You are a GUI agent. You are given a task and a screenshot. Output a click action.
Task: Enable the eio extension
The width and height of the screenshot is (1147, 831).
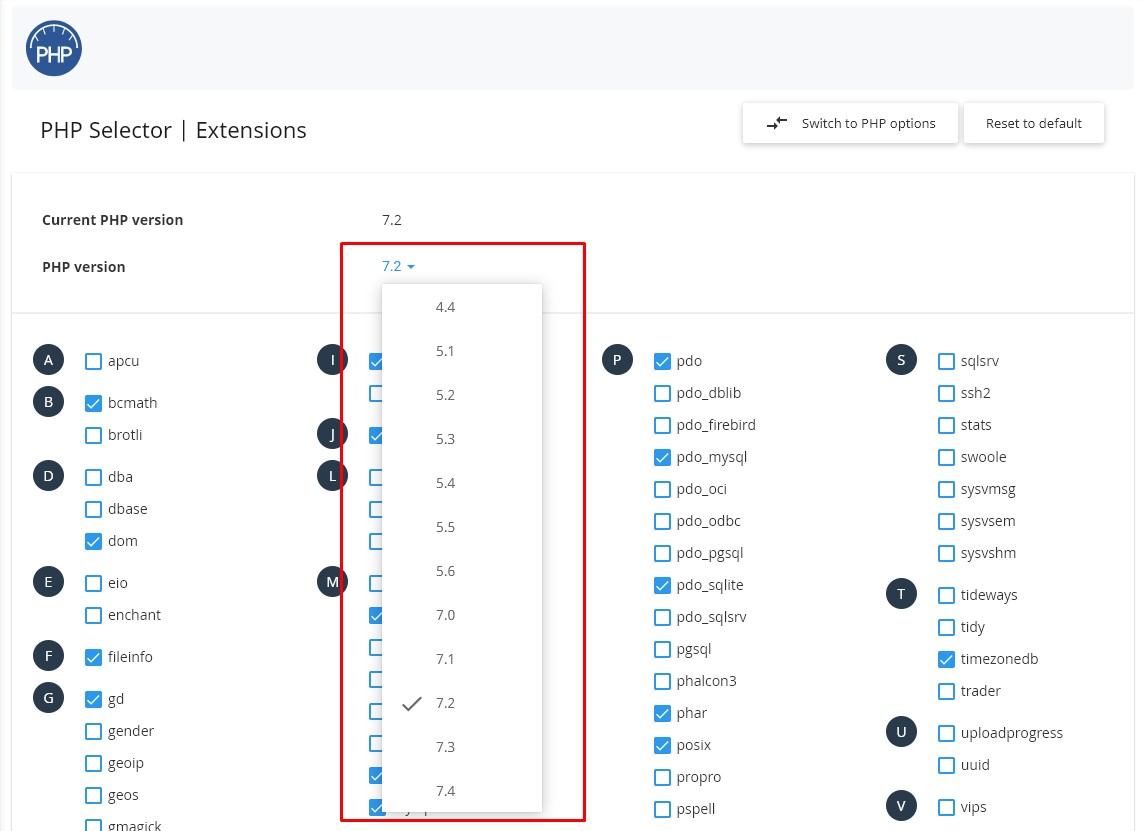[93, 583]
